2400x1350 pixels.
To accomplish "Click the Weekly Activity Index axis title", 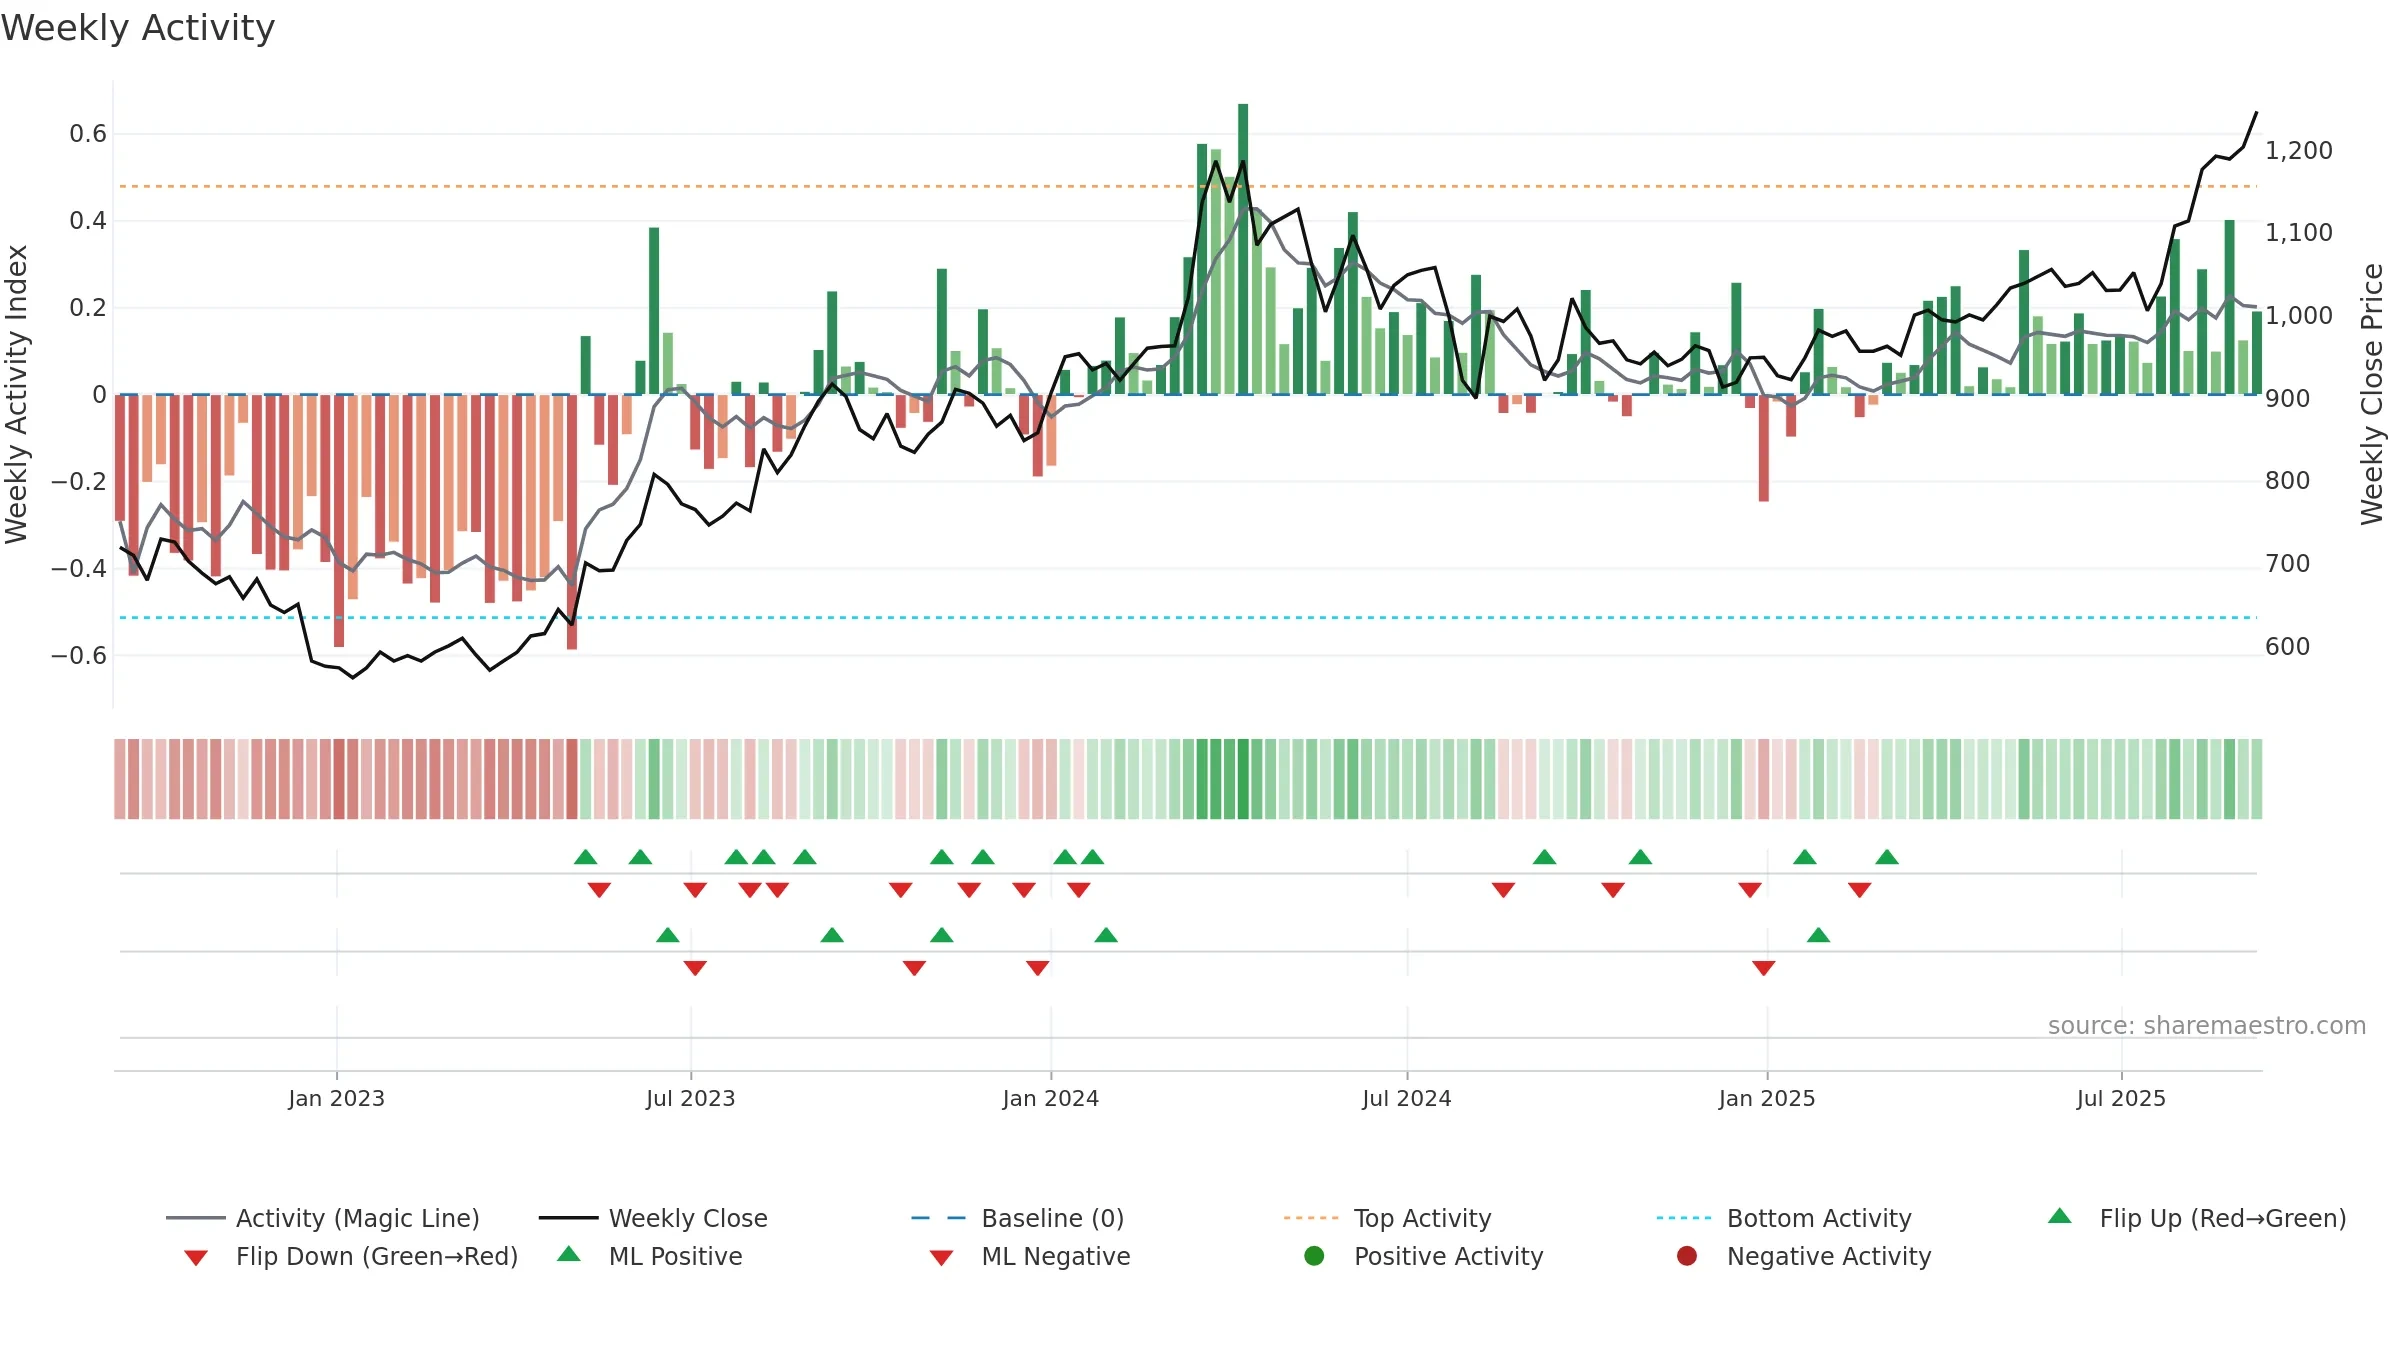I will point(16,394).
